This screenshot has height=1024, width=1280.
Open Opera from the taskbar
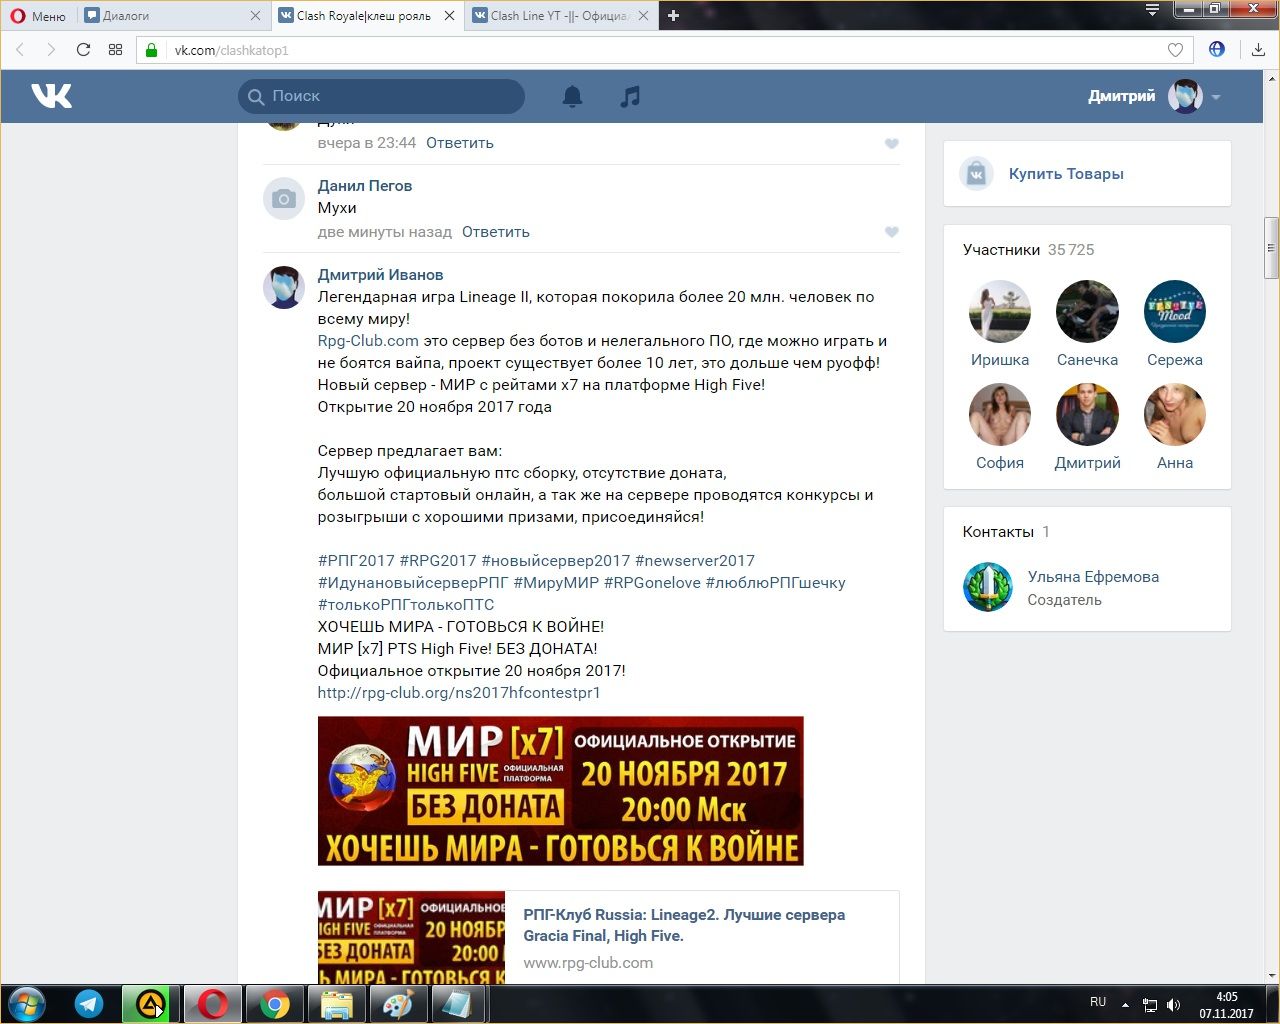coord(212,1003)
